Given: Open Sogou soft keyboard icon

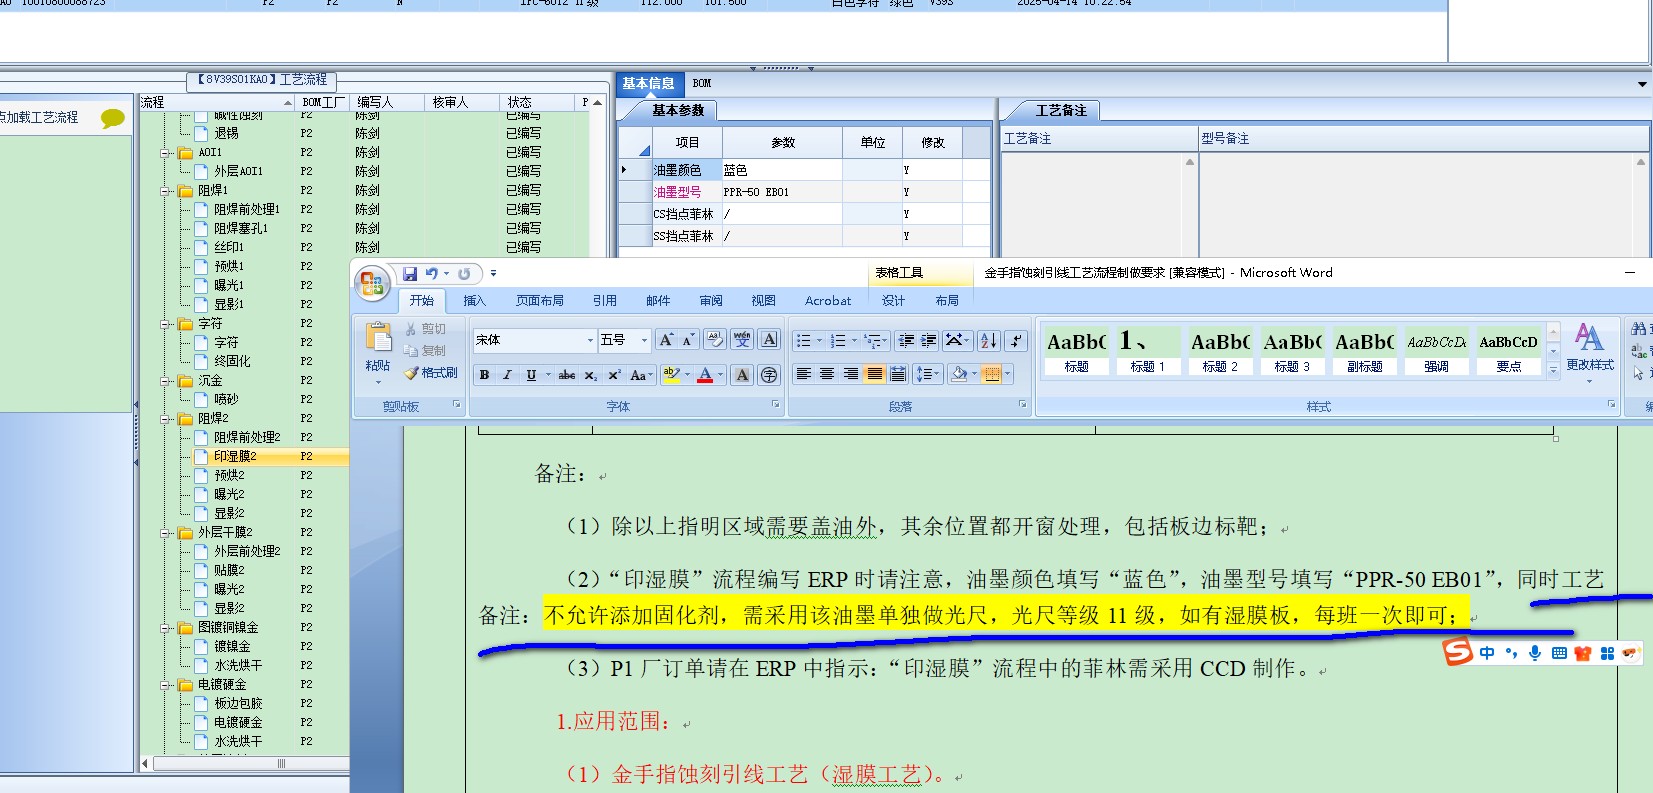Looking at the screenshot, I should click(x=1559, y=653).
